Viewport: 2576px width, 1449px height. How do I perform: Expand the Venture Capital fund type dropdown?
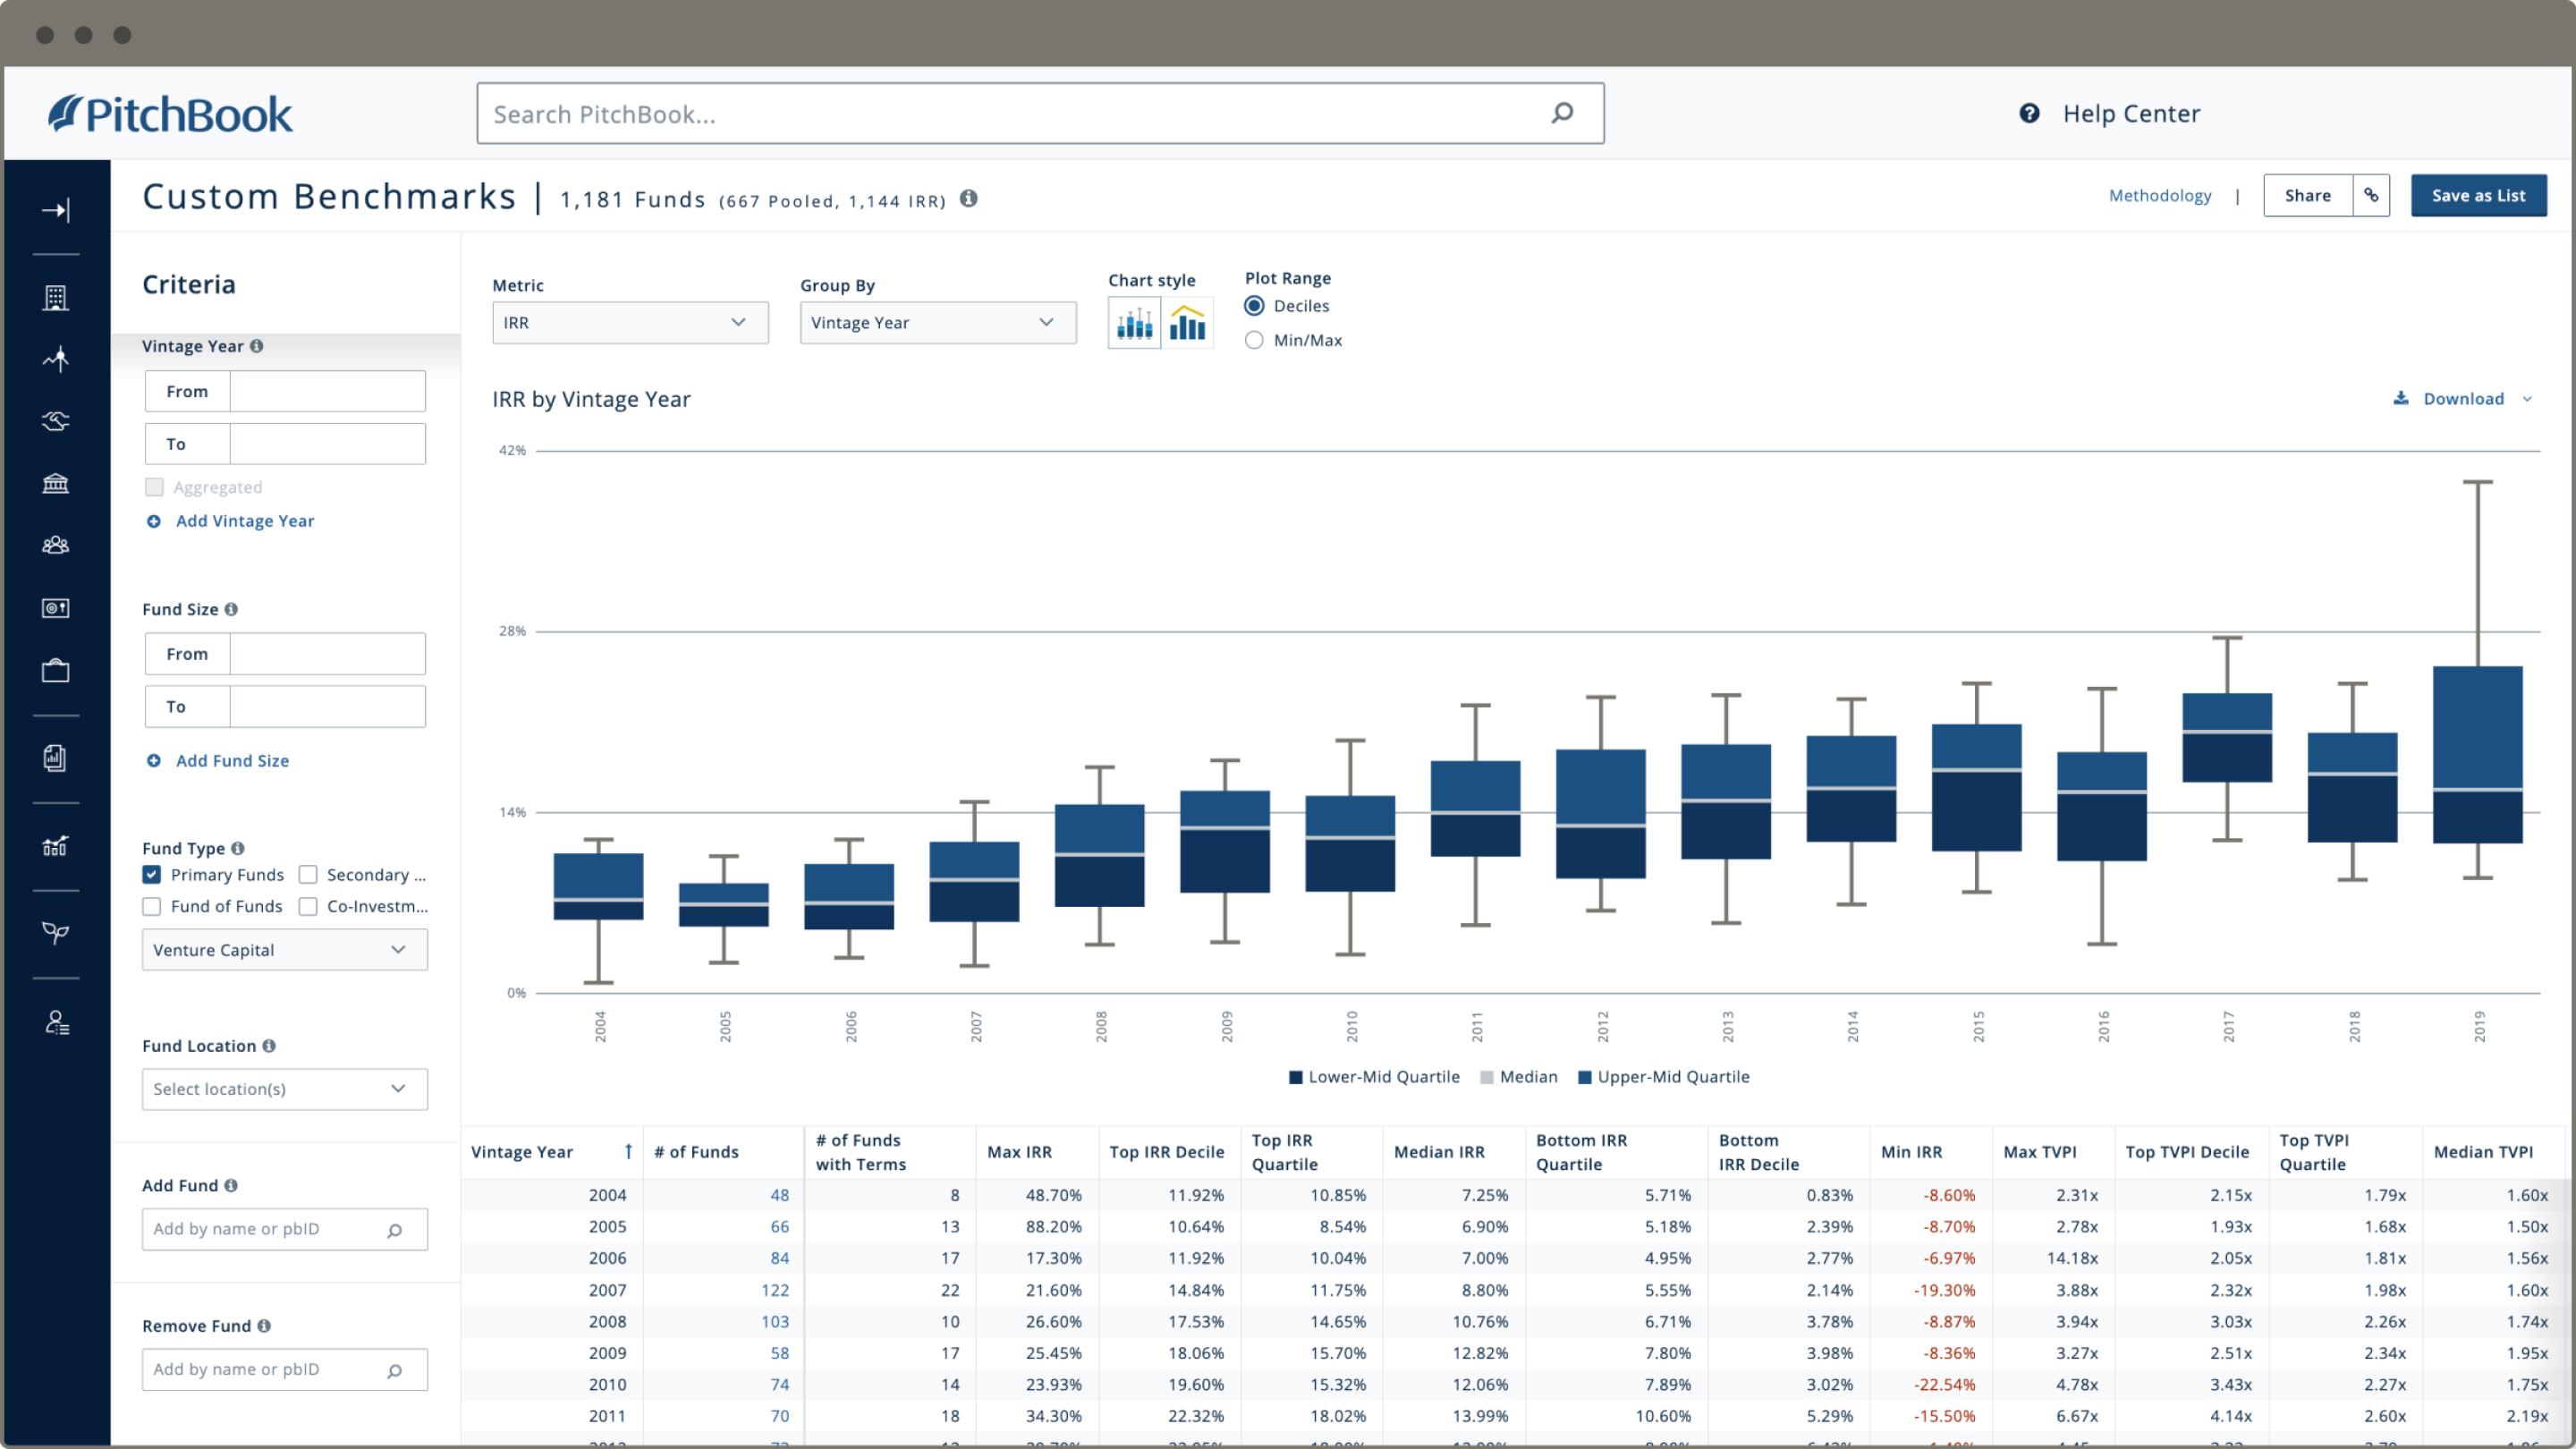pos(284,949)
